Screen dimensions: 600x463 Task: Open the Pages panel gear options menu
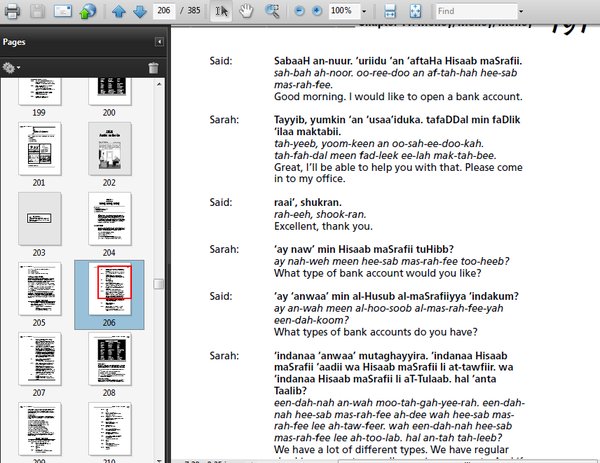click(x=11, y=68)
